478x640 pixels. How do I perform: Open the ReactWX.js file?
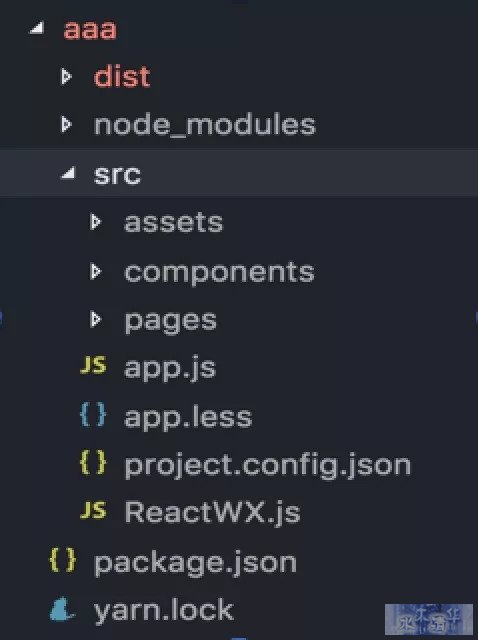click(213, 512)
